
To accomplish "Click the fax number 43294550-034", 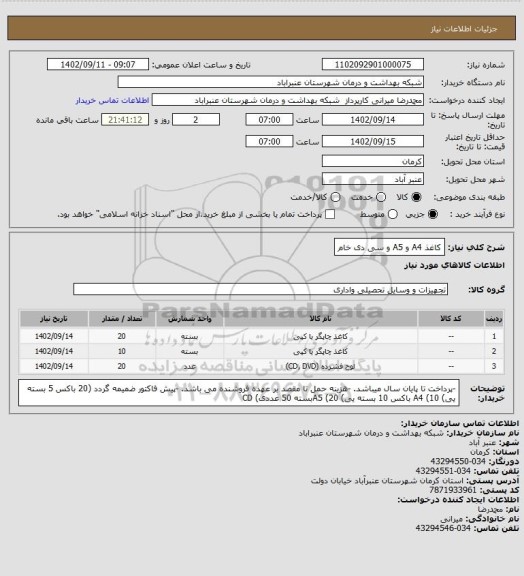I will 458,461.
